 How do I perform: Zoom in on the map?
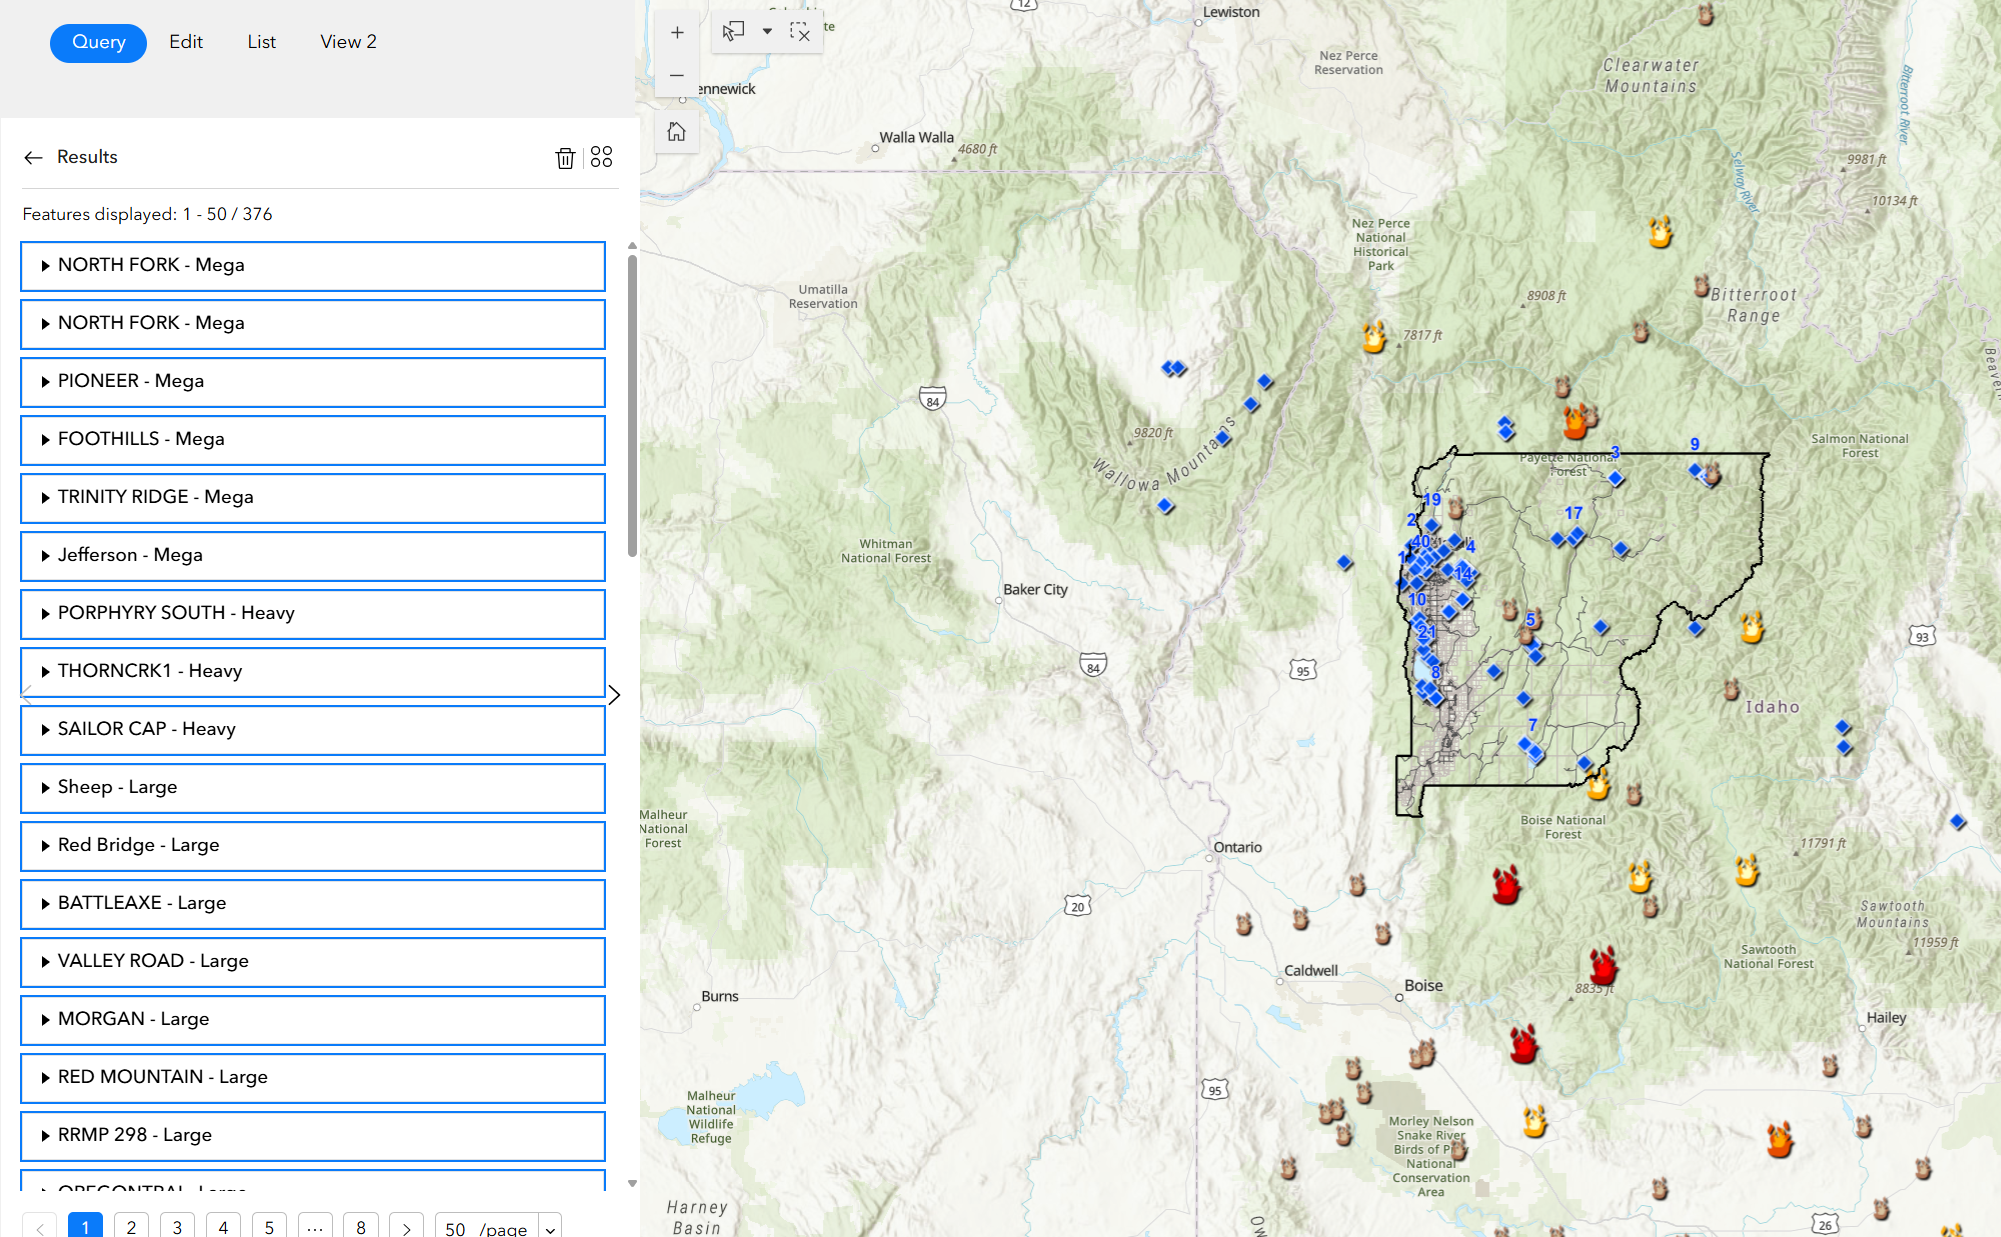(677, 33)
